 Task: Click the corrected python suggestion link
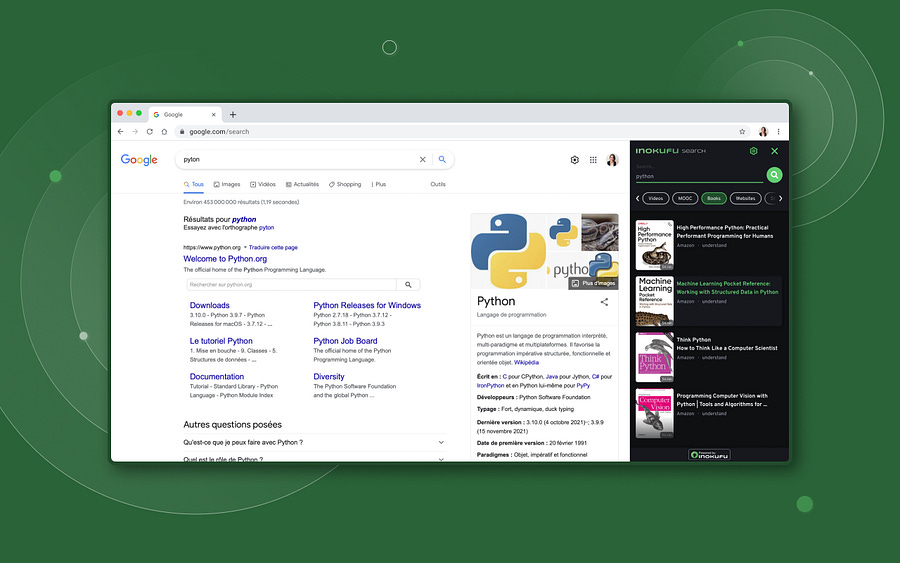point(244,219)
